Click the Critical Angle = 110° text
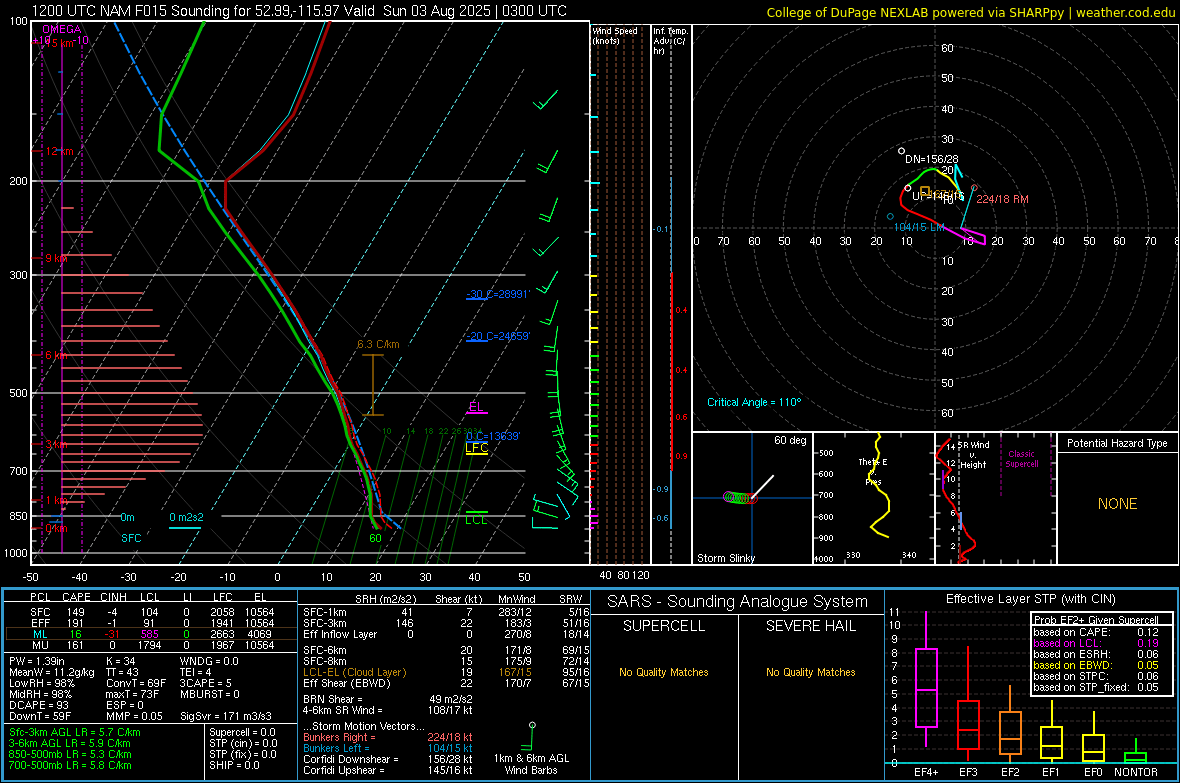The image size is (1180, 783). click(x=754, y=402)
